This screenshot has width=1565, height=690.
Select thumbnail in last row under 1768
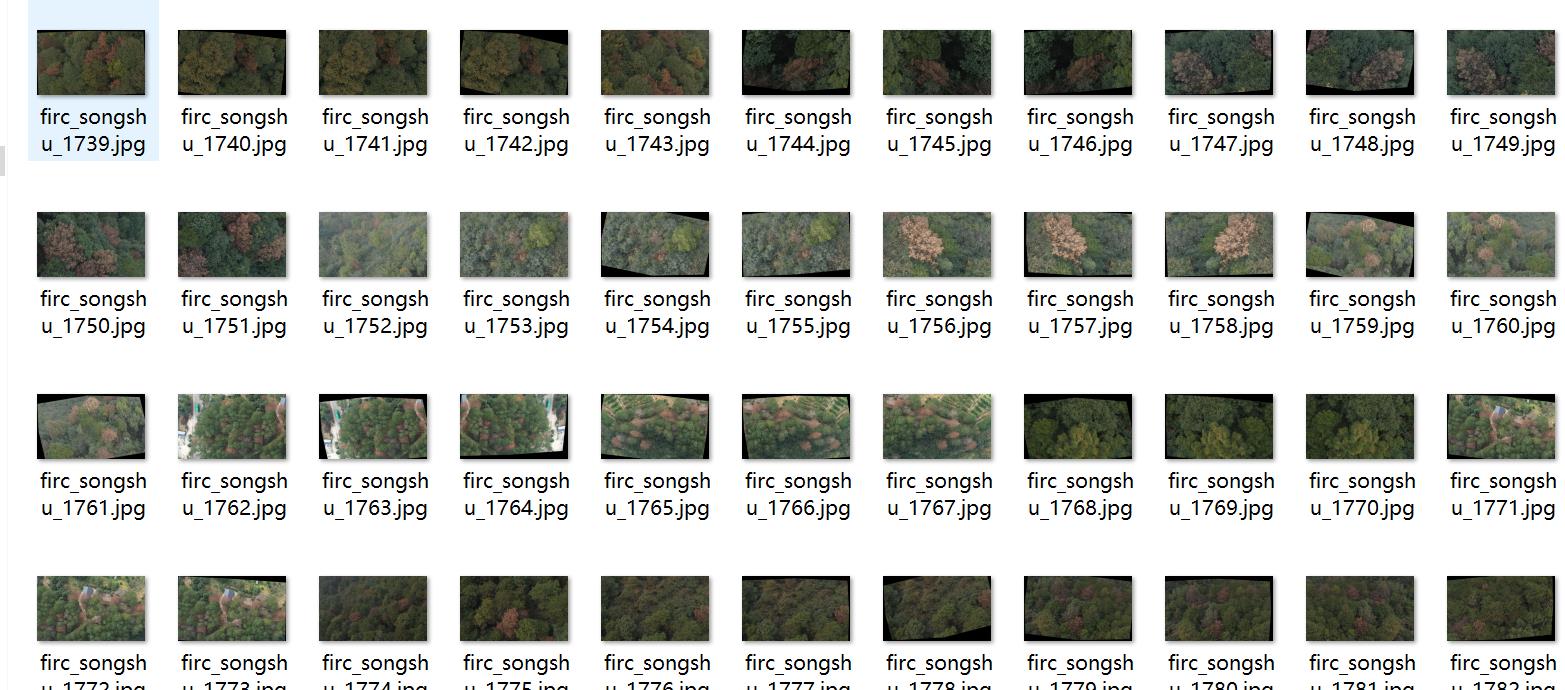(x=1078, y=608)
